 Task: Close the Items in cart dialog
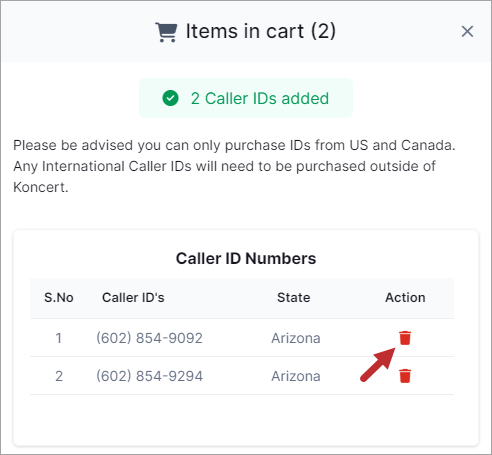click(467, 32)
